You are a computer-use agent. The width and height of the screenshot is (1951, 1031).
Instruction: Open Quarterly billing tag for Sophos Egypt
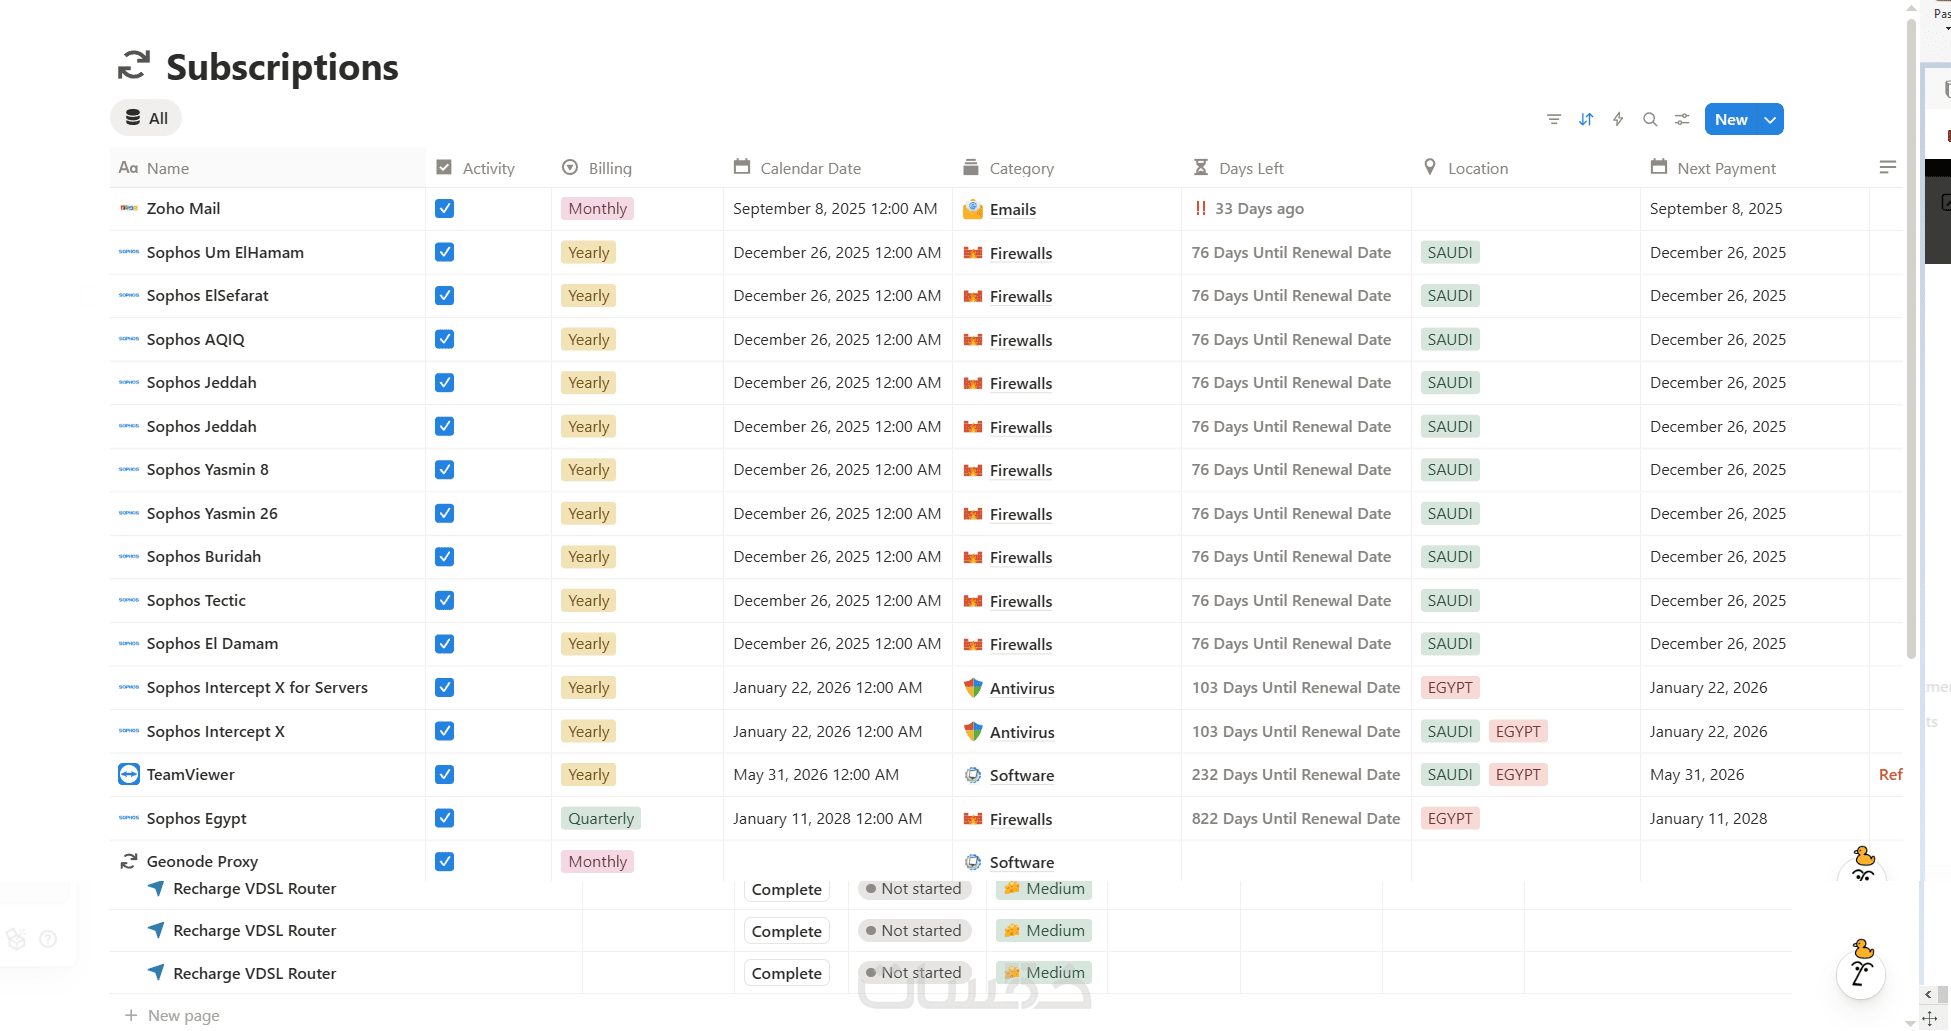click(x=601, y=818)
